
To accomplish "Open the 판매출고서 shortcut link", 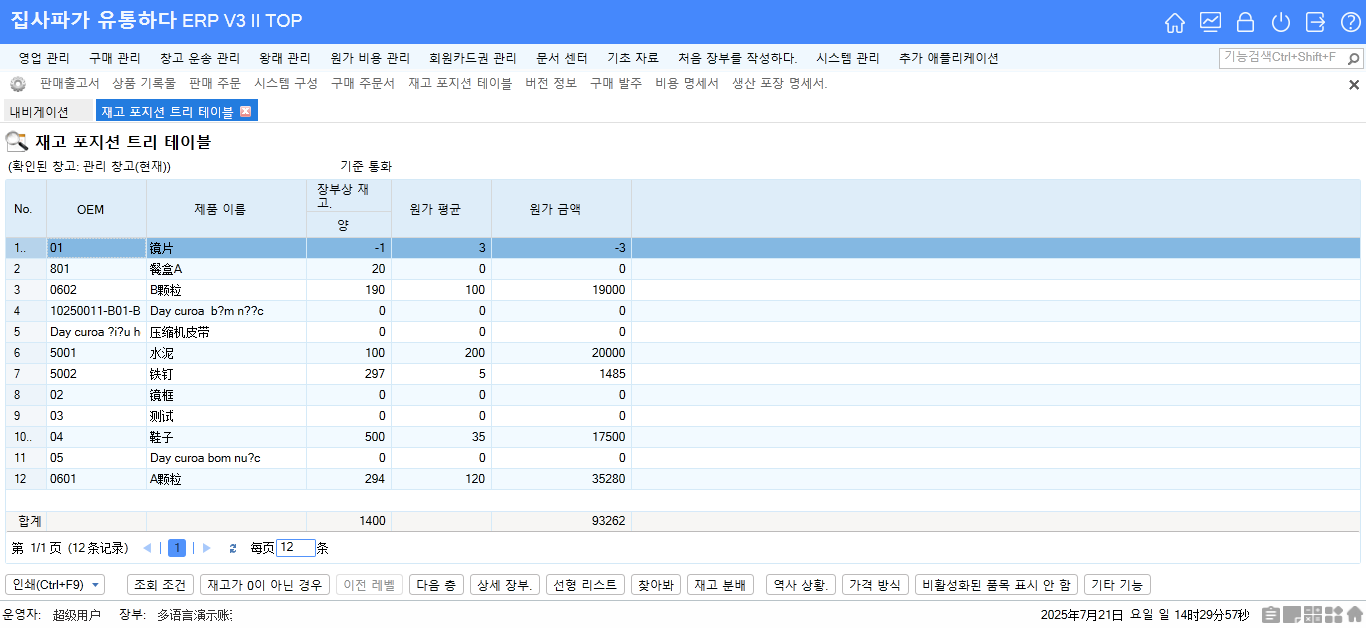I will pos(69,84).
